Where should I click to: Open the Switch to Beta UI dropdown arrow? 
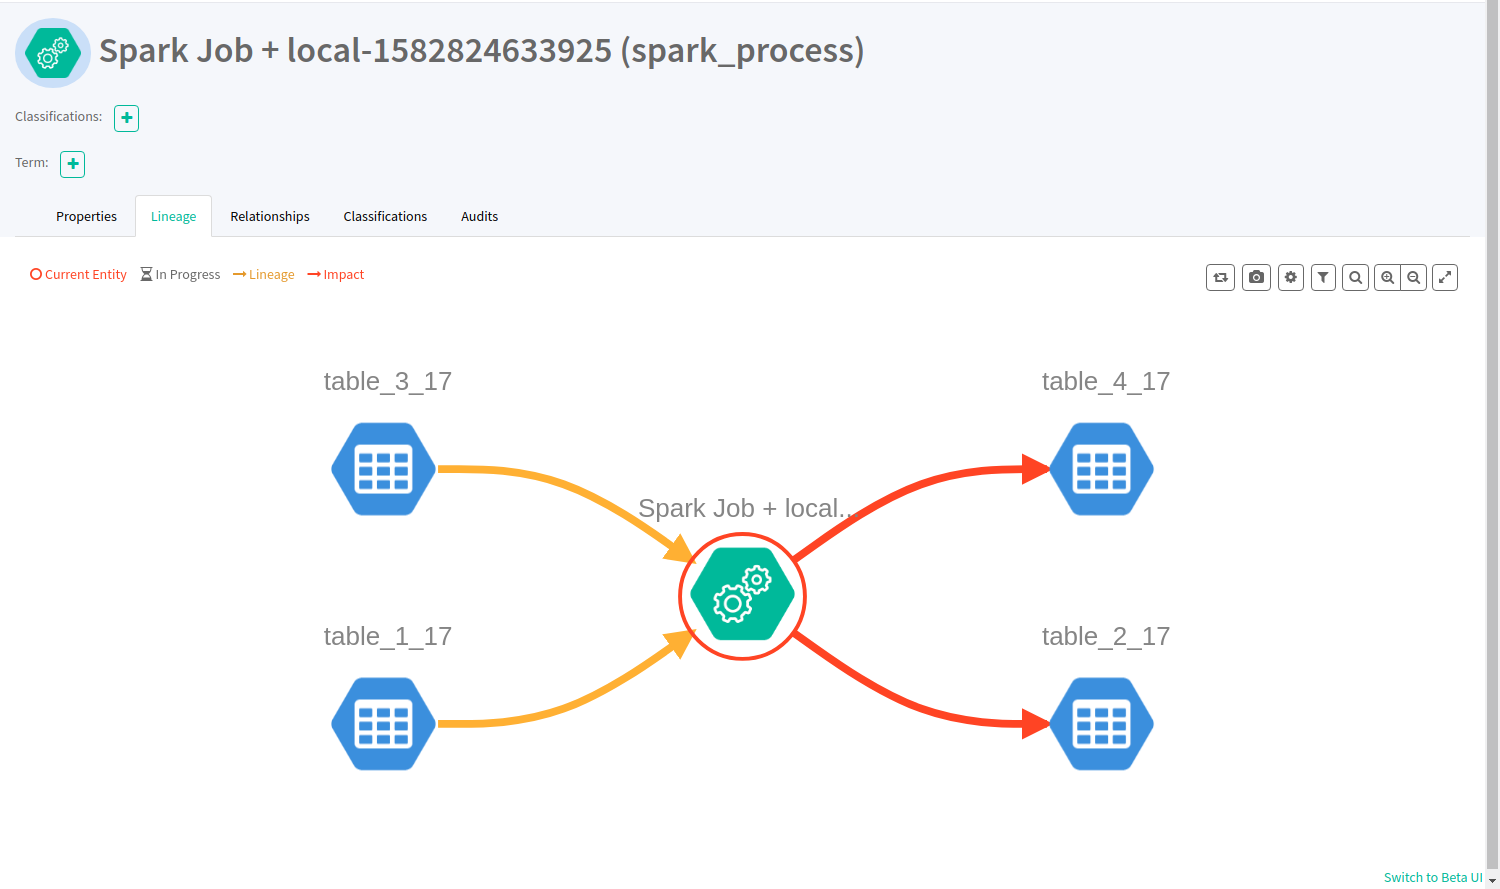[x=1491, y=878]
